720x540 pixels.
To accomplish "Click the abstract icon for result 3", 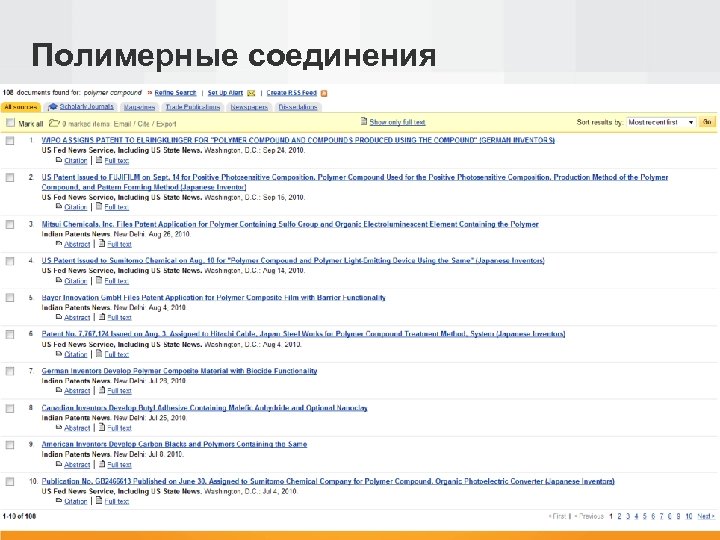I will pos(59,243).
